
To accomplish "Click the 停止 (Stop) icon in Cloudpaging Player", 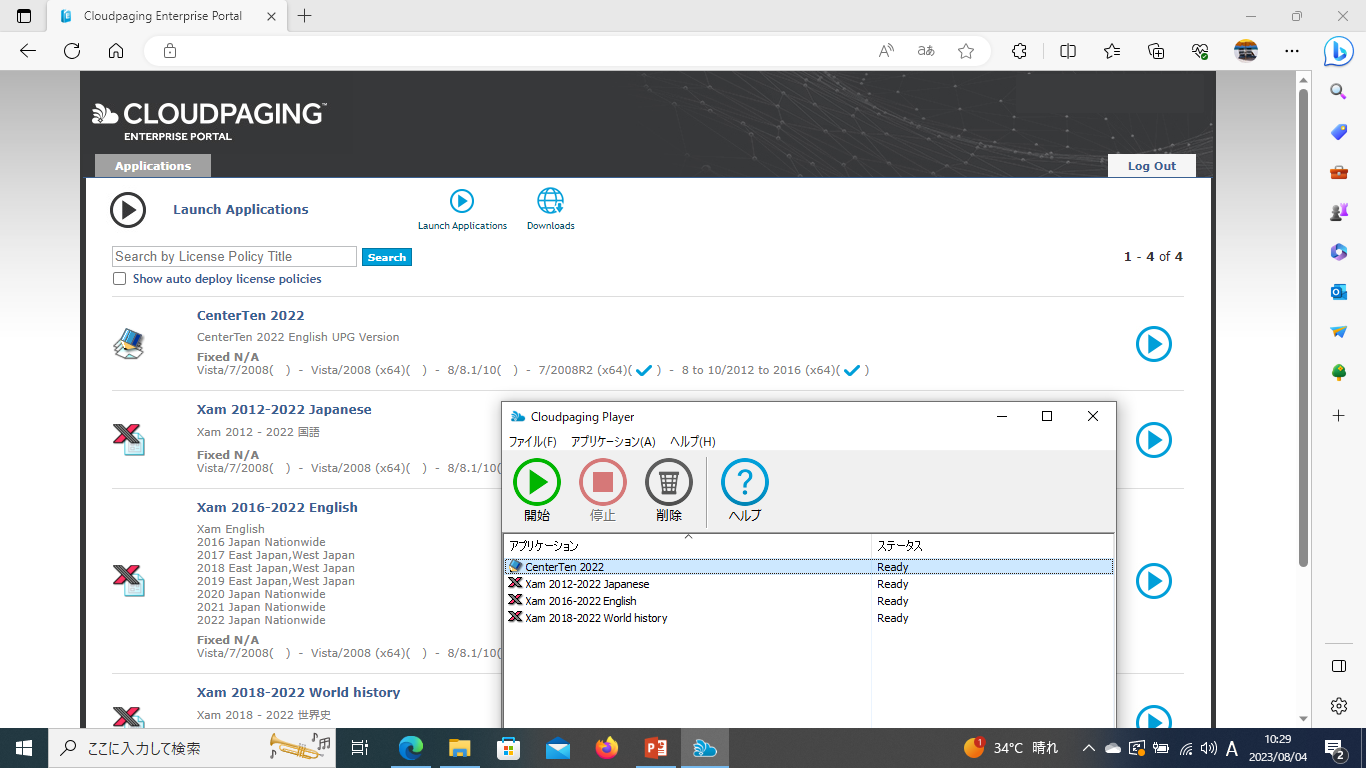I will 602,483.
